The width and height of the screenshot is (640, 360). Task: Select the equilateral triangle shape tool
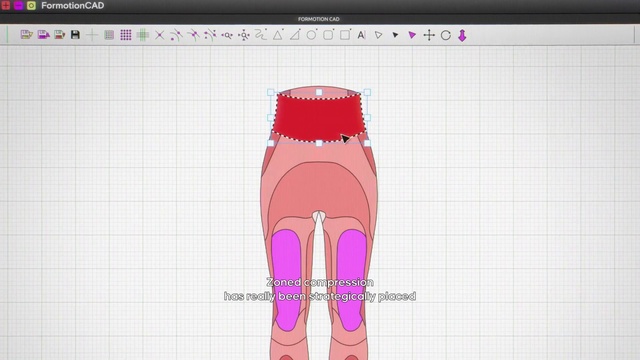[278, 35]
